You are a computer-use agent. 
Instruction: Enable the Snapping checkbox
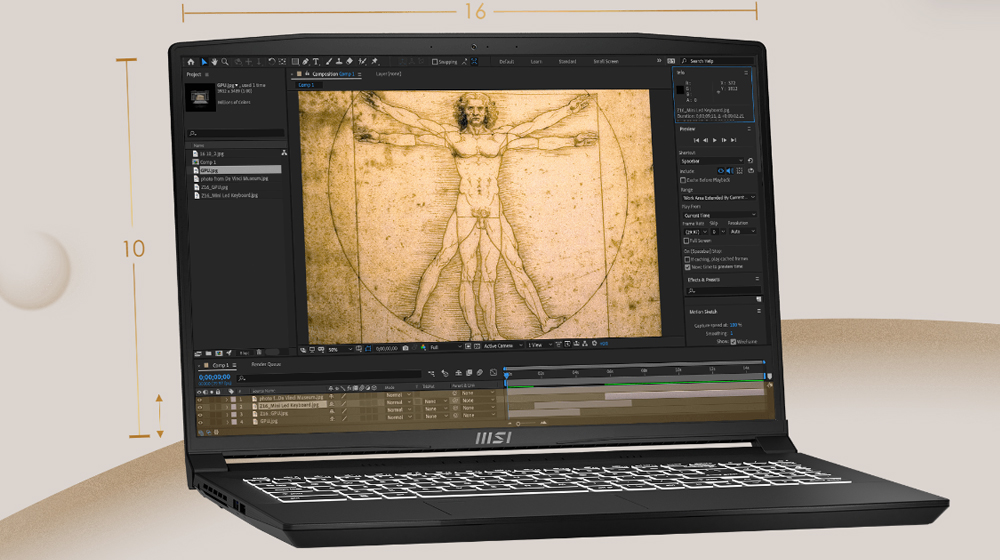point(435,62)
